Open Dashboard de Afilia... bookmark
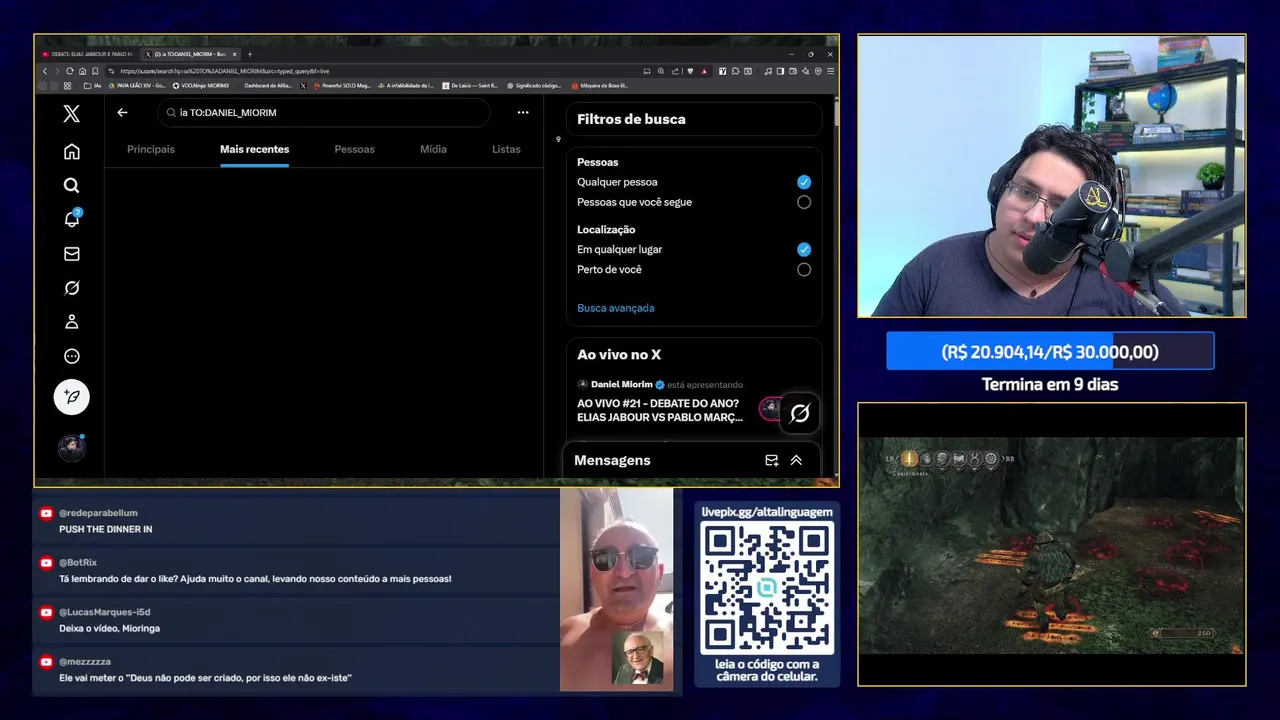Image resolution: width=1280 pixels, height=720 pixels. 268,86
